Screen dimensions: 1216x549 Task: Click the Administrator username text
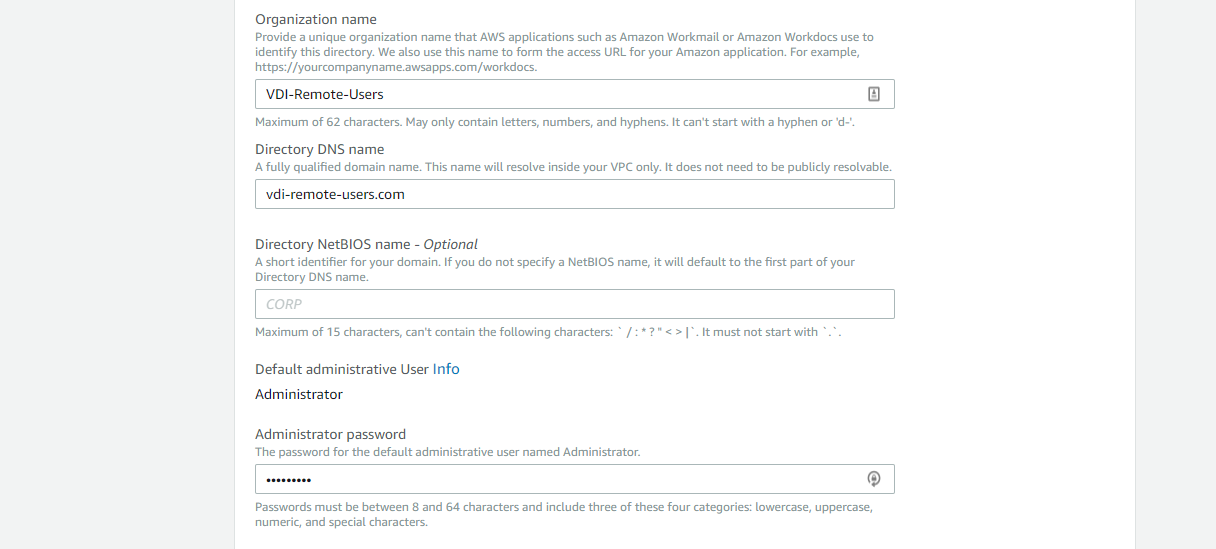[x=299, y=394]
